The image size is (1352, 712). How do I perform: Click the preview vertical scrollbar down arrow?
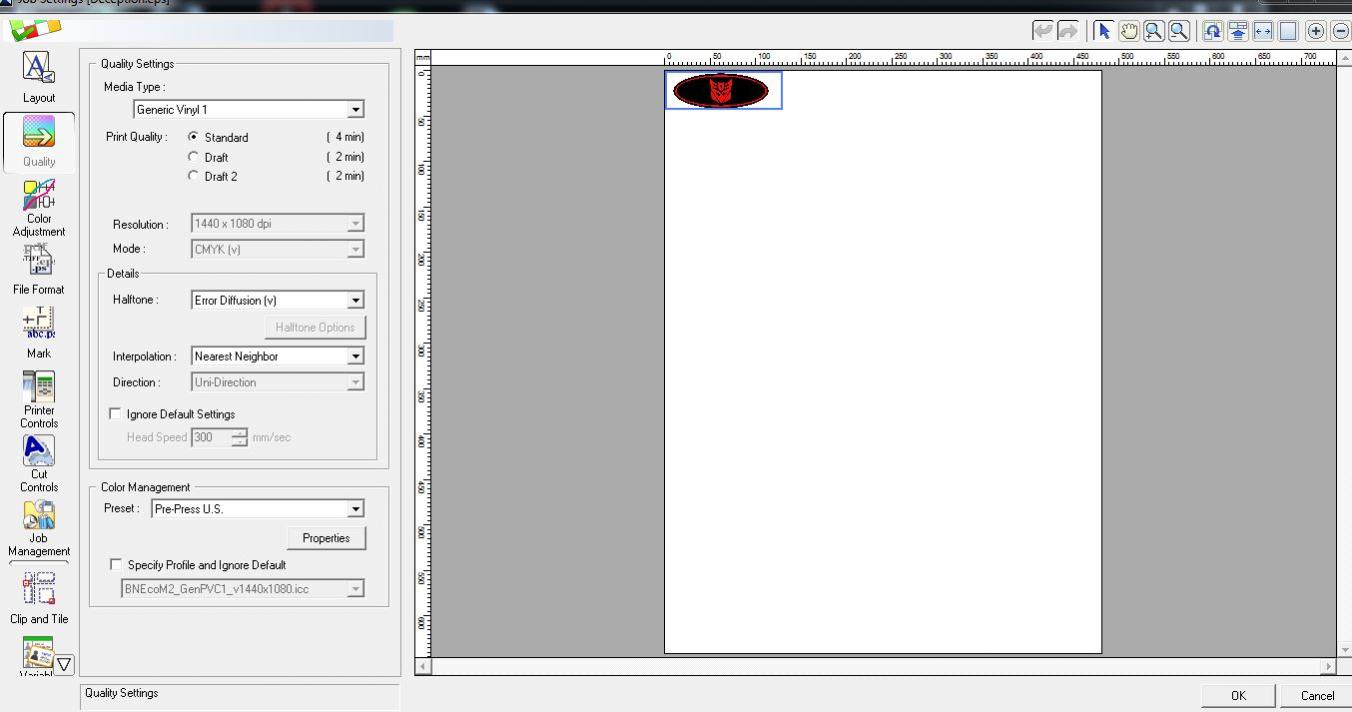(x=1344, y=651)
